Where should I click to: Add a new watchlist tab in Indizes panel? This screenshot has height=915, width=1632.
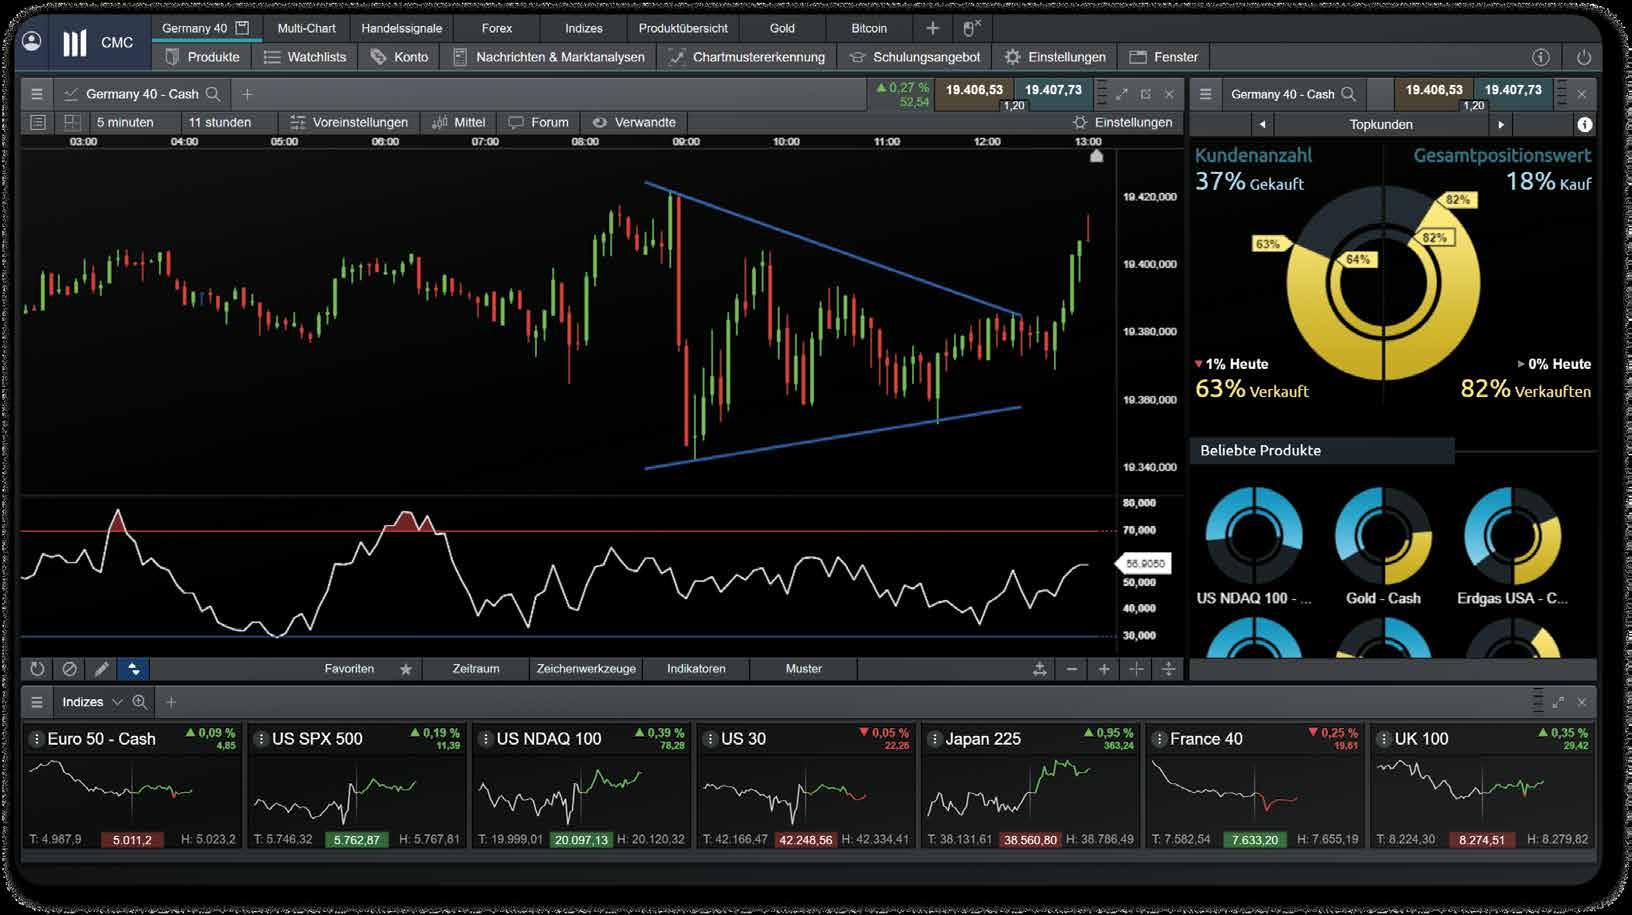coord(171,702)
